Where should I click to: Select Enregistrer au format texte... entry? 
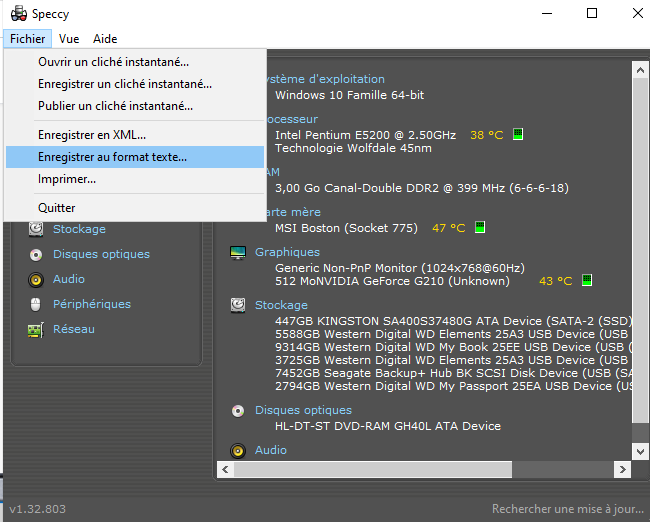135,157
